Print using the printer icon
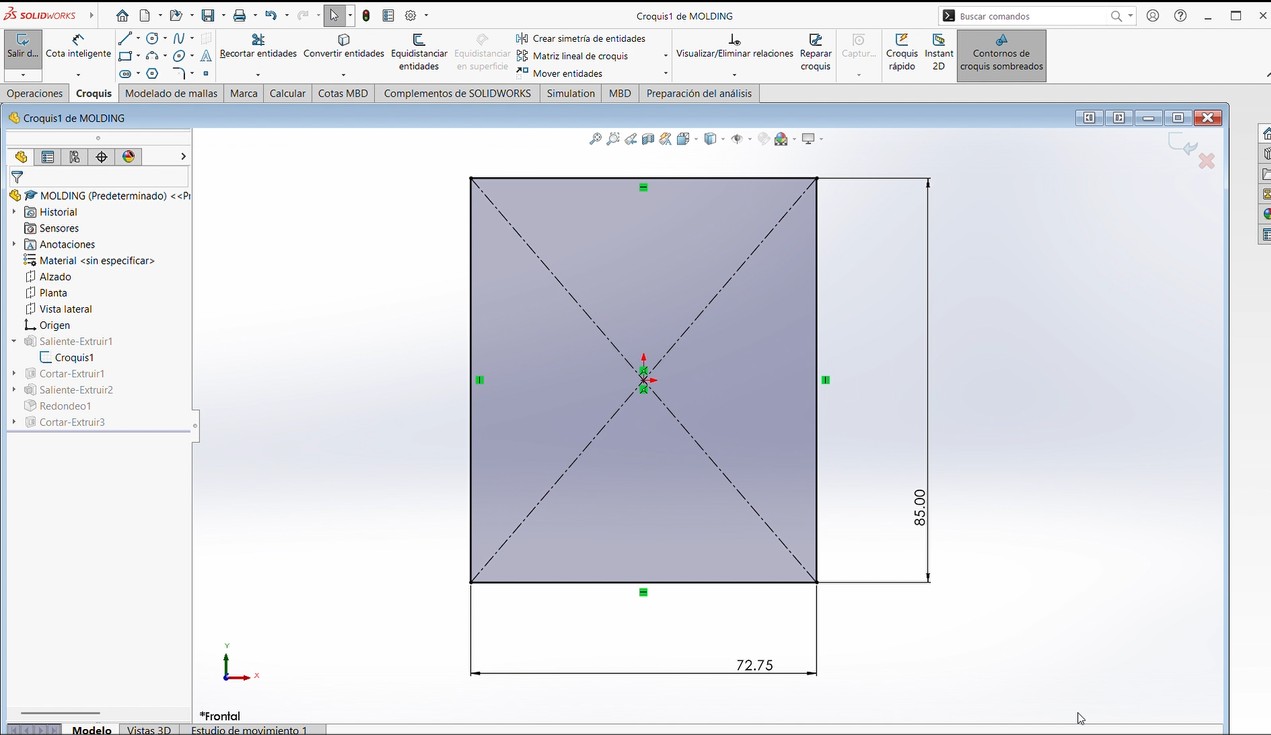1271x735 pixels. click(x=239, y=16)
